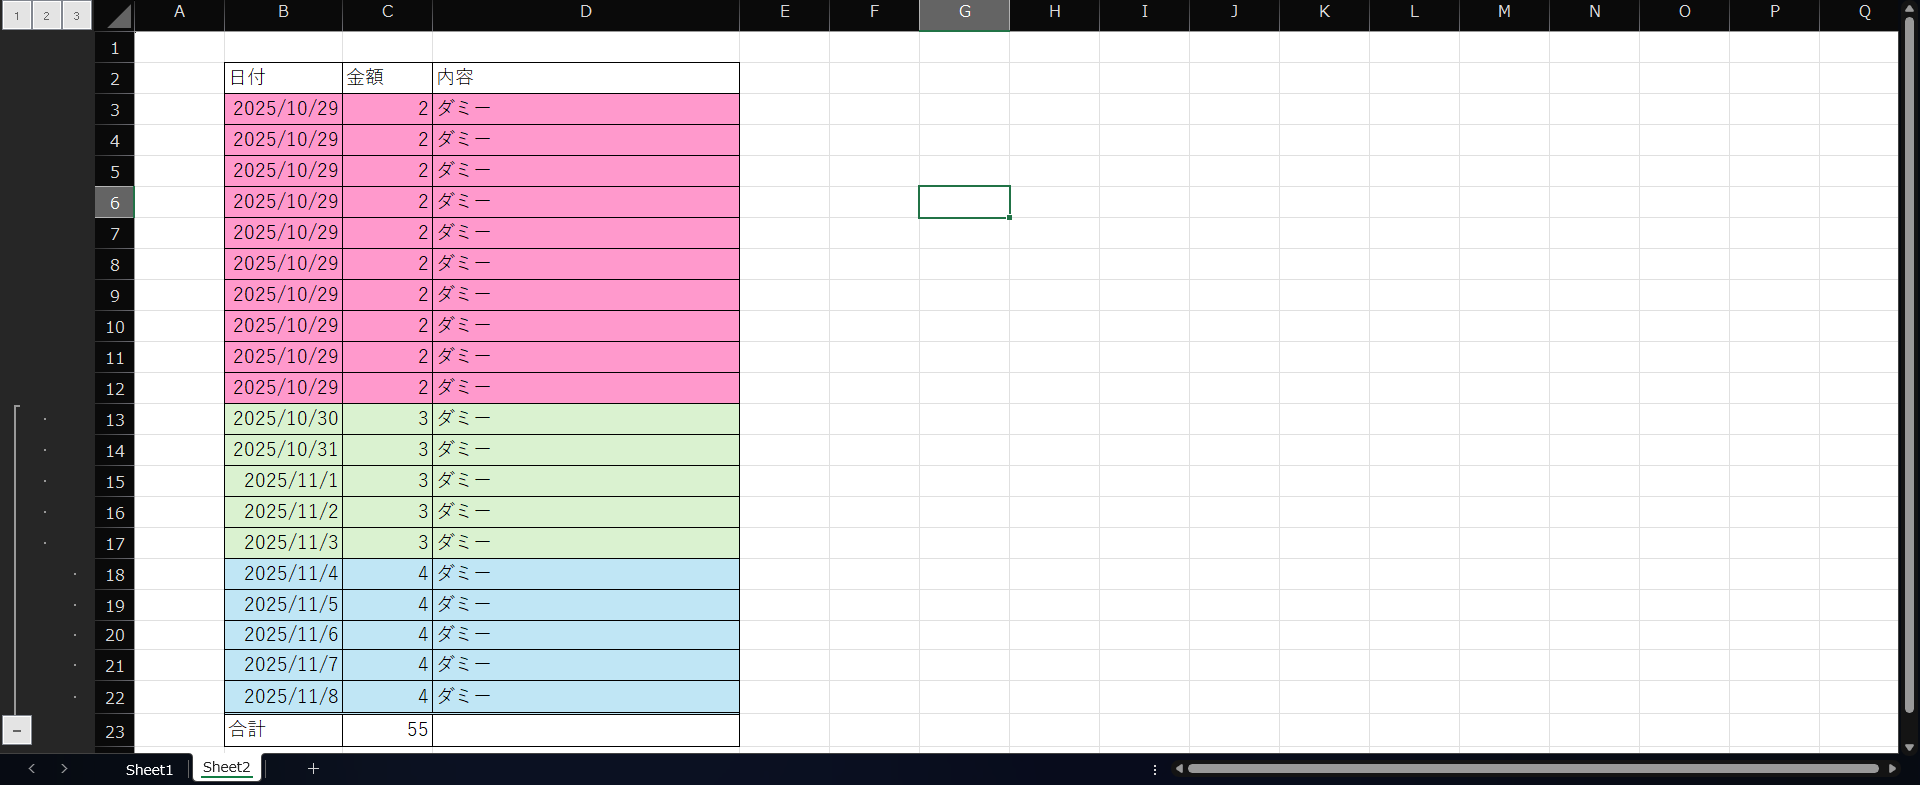The height and width of the screenshot is (785, 1920).
Task: Click previous sheet navigation arrow
Action: tap(32, 768)
